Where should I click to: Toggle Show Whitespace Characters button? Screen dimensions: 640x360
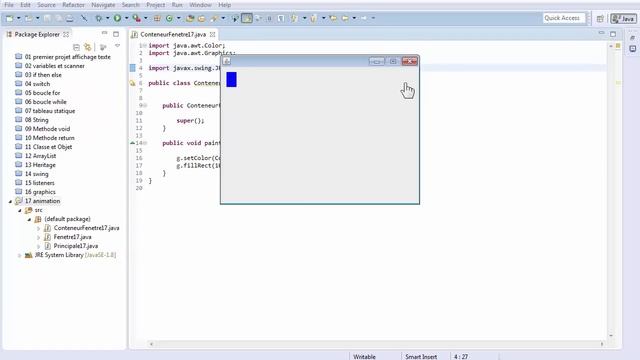[x=281, y=18]
